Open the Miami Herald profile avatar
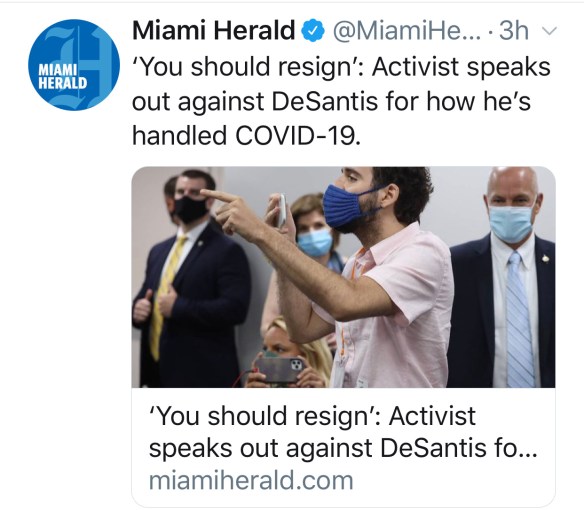Screen dimensions: 584x510 pos(74,65)
